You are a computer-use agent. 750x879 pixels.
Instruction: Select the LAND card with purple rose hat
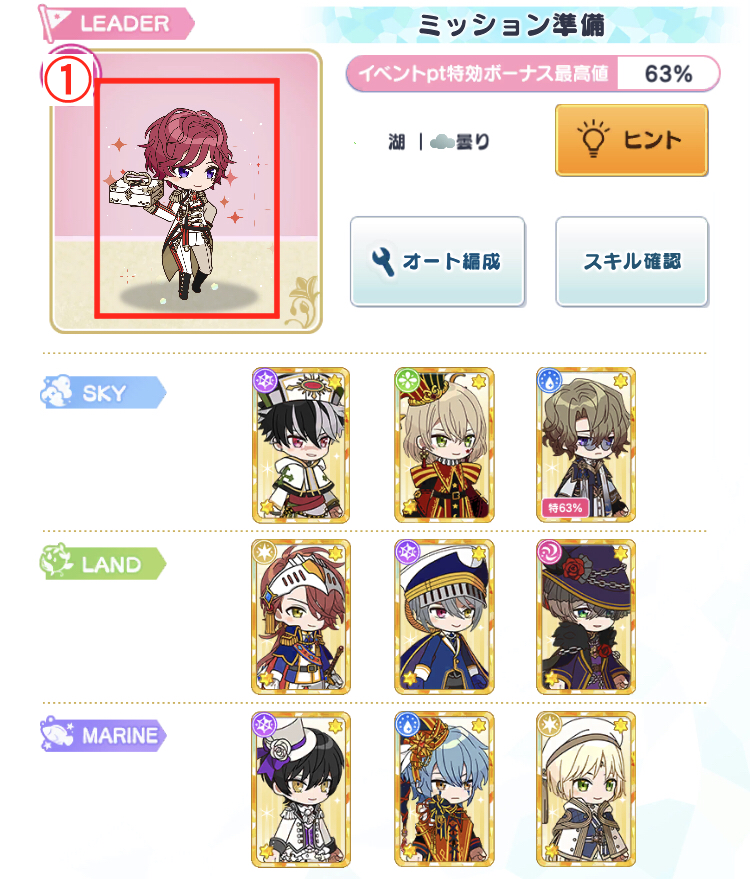pos(586,617)
